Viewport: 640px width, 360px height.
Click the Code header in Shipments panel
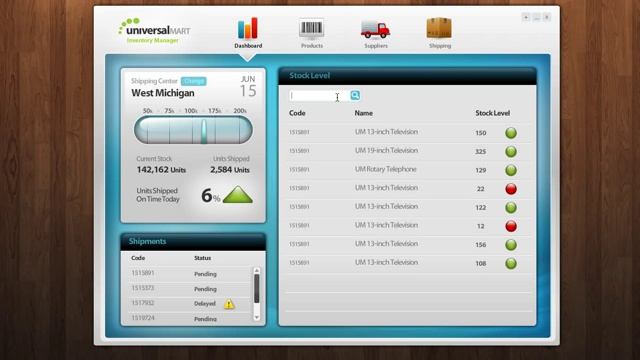[x=138, y=258]
